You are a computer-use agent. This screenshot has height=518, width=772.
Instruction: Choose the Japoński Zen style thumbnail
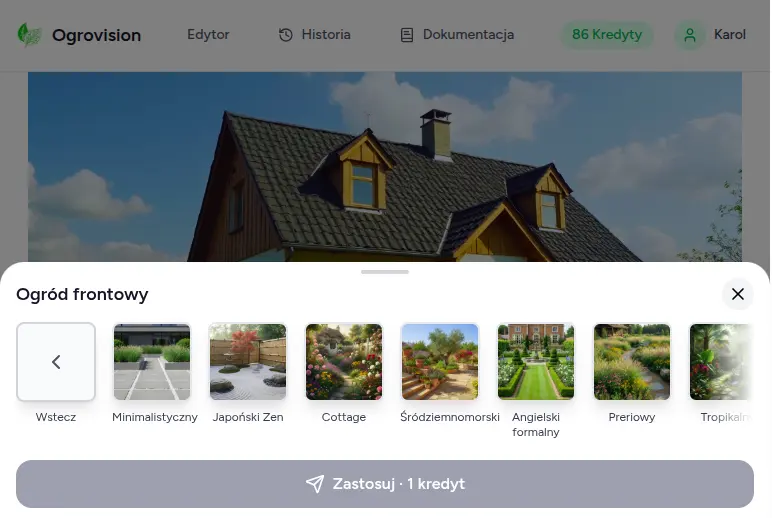[248, 362]
